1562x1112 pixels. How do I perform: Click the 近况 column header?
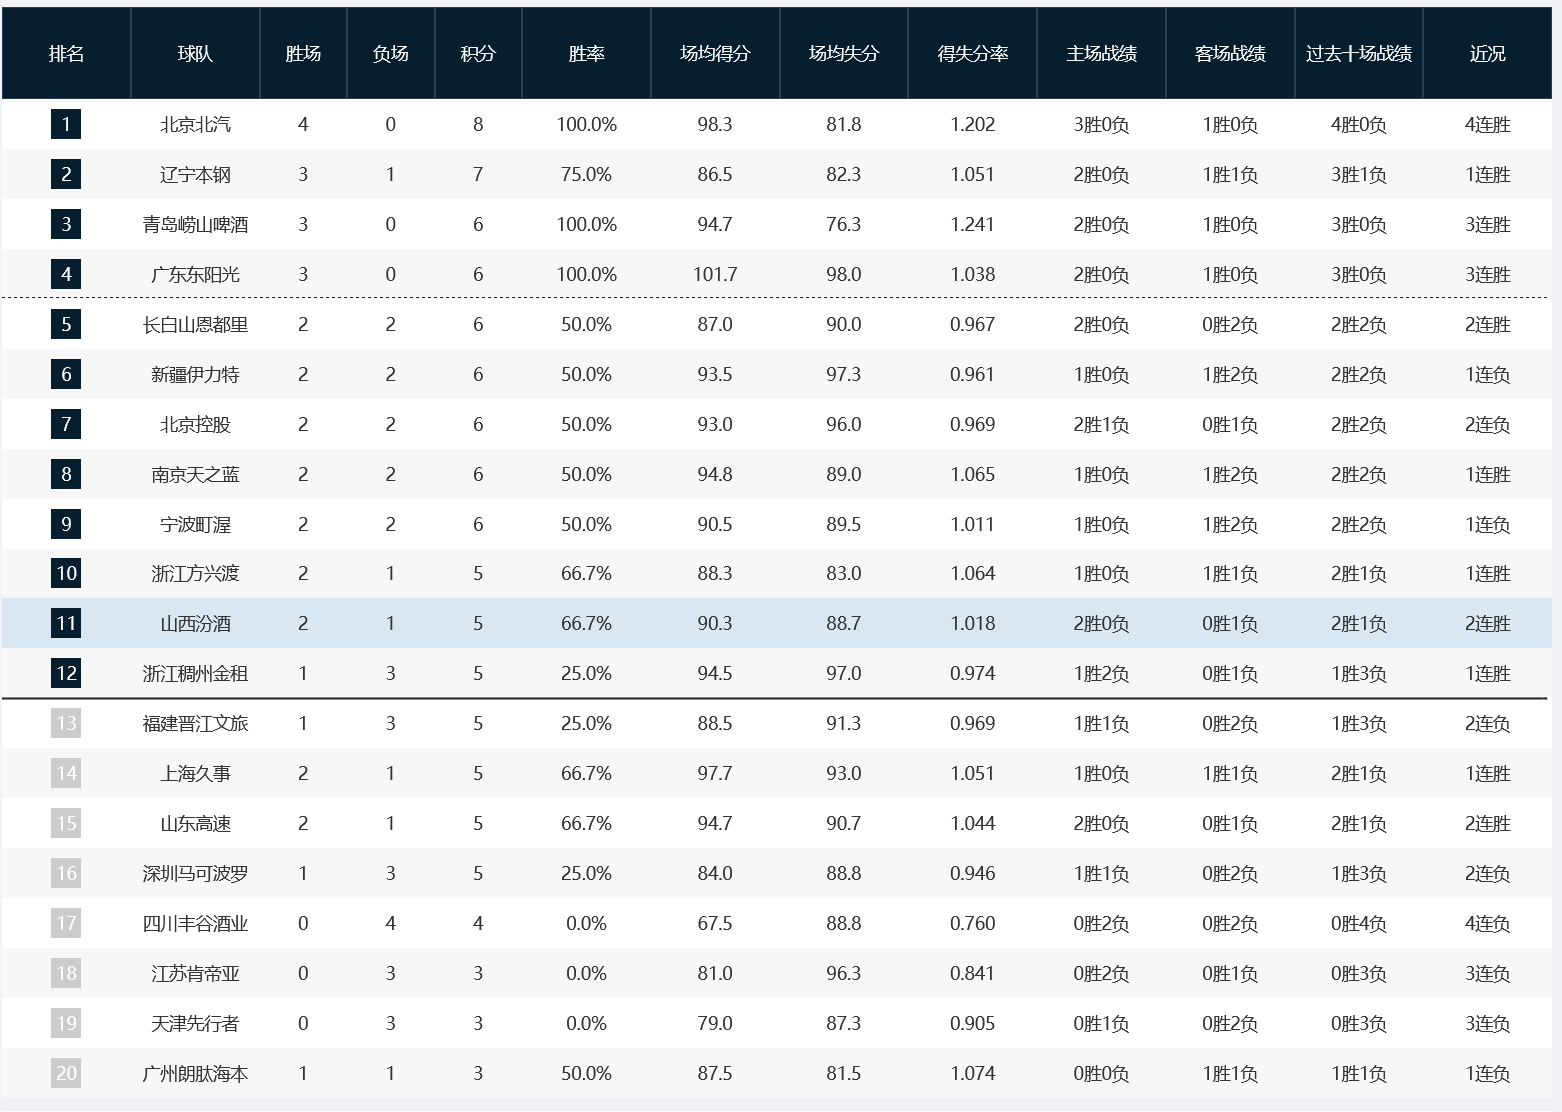[1487, 54]
